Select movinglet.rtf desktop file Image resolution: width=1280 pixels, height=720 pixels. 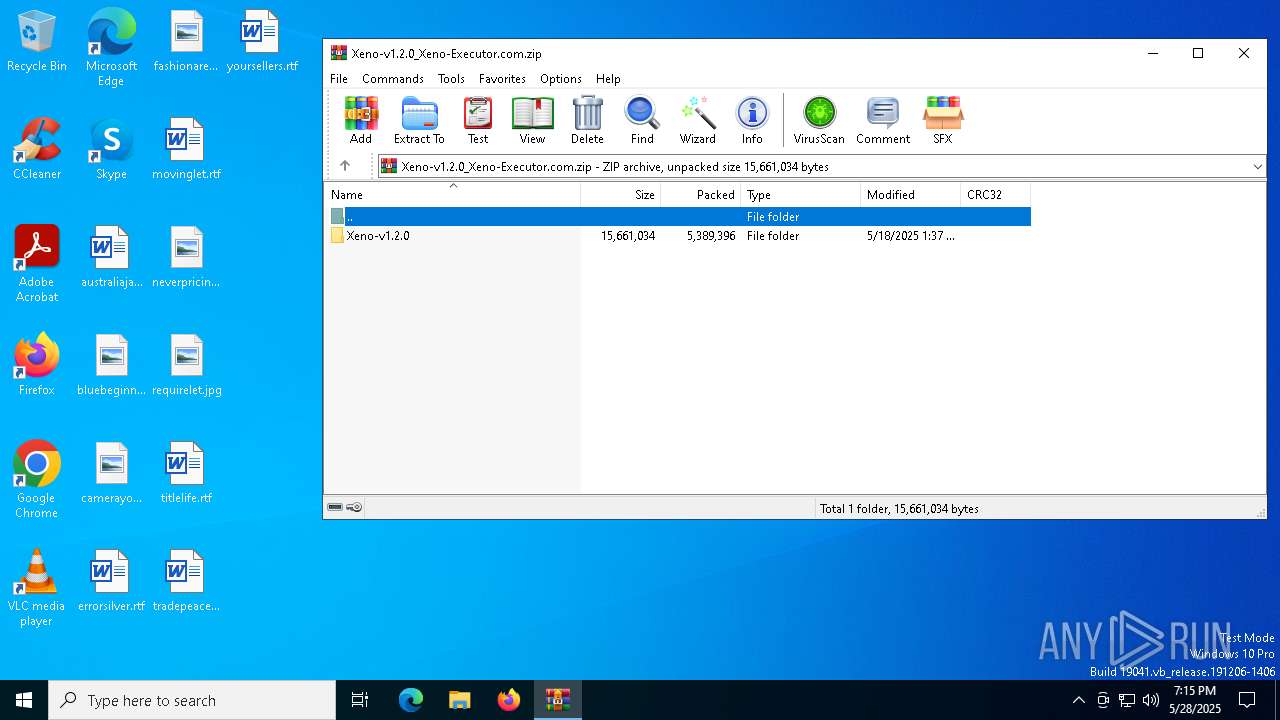[186, 148]
